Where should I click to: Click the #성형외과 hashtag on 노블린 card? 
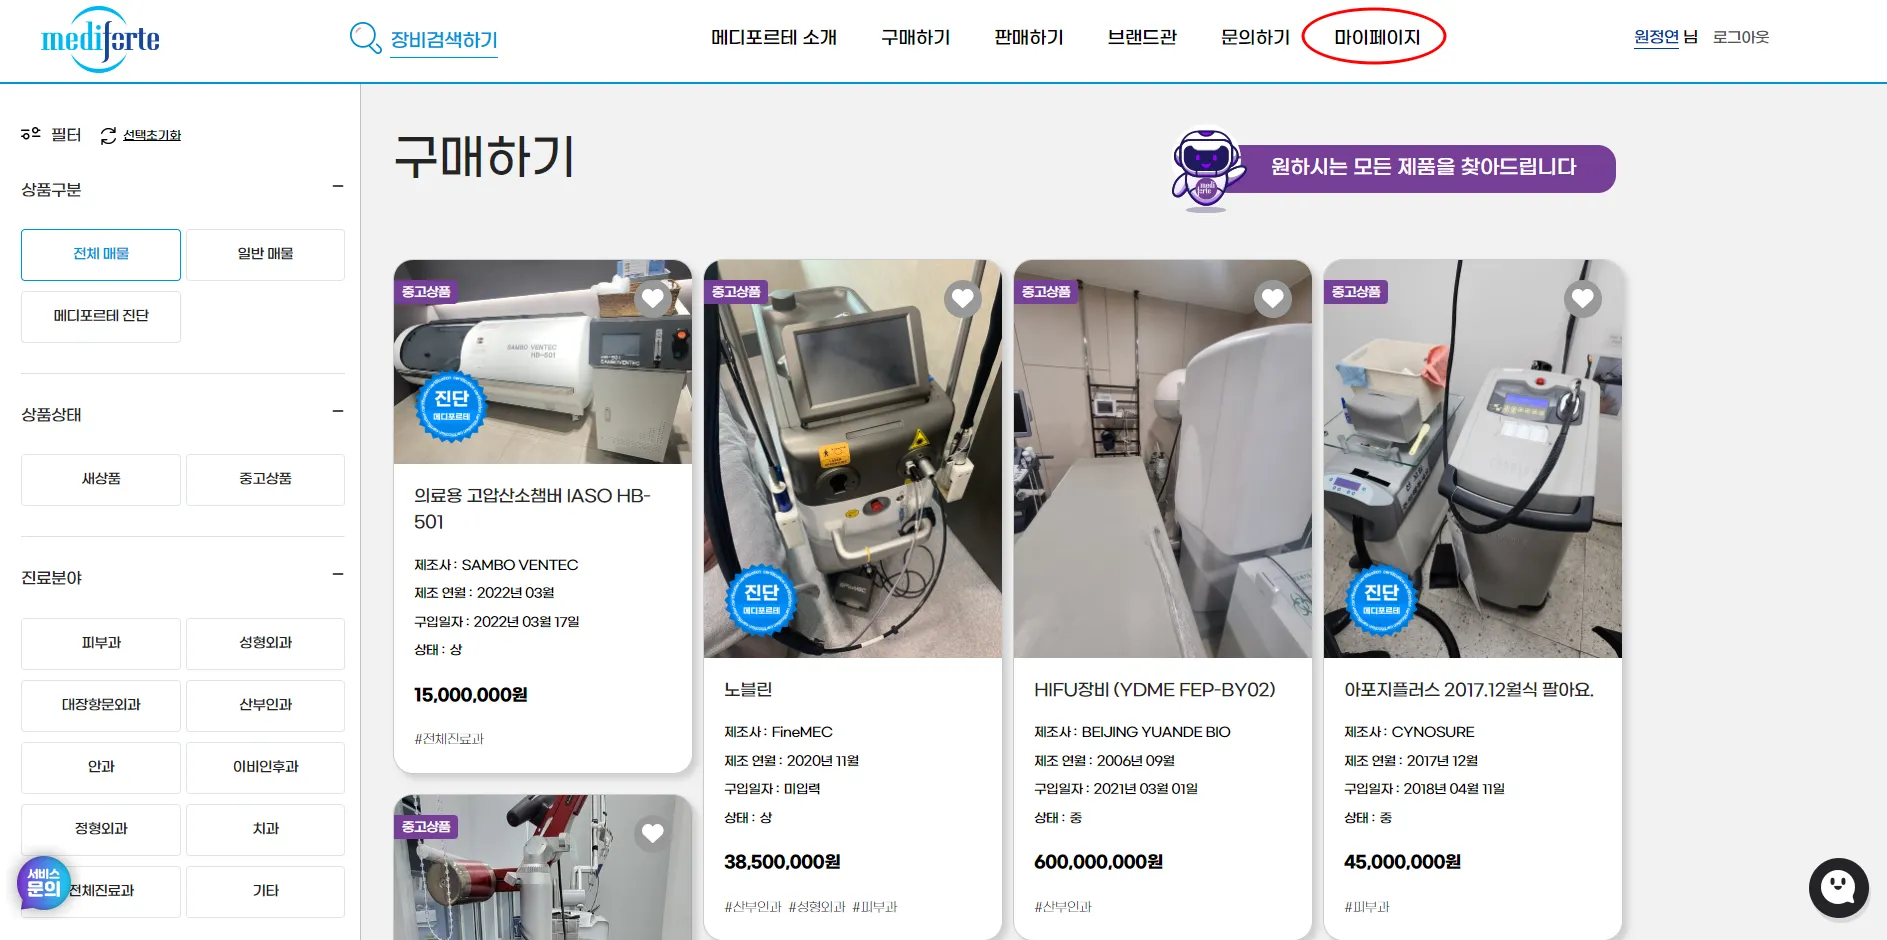817,907
